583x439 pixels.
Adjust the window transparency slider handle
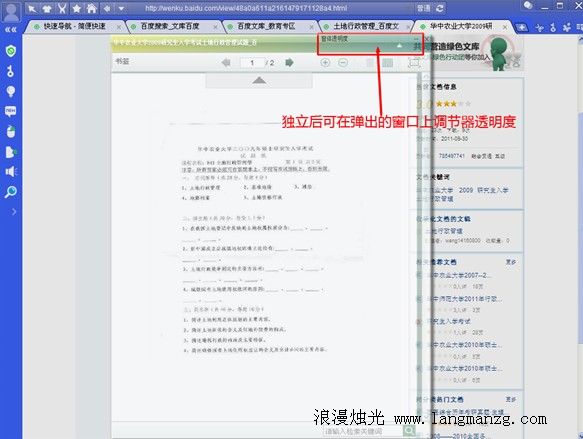click(x=399, y=46)
